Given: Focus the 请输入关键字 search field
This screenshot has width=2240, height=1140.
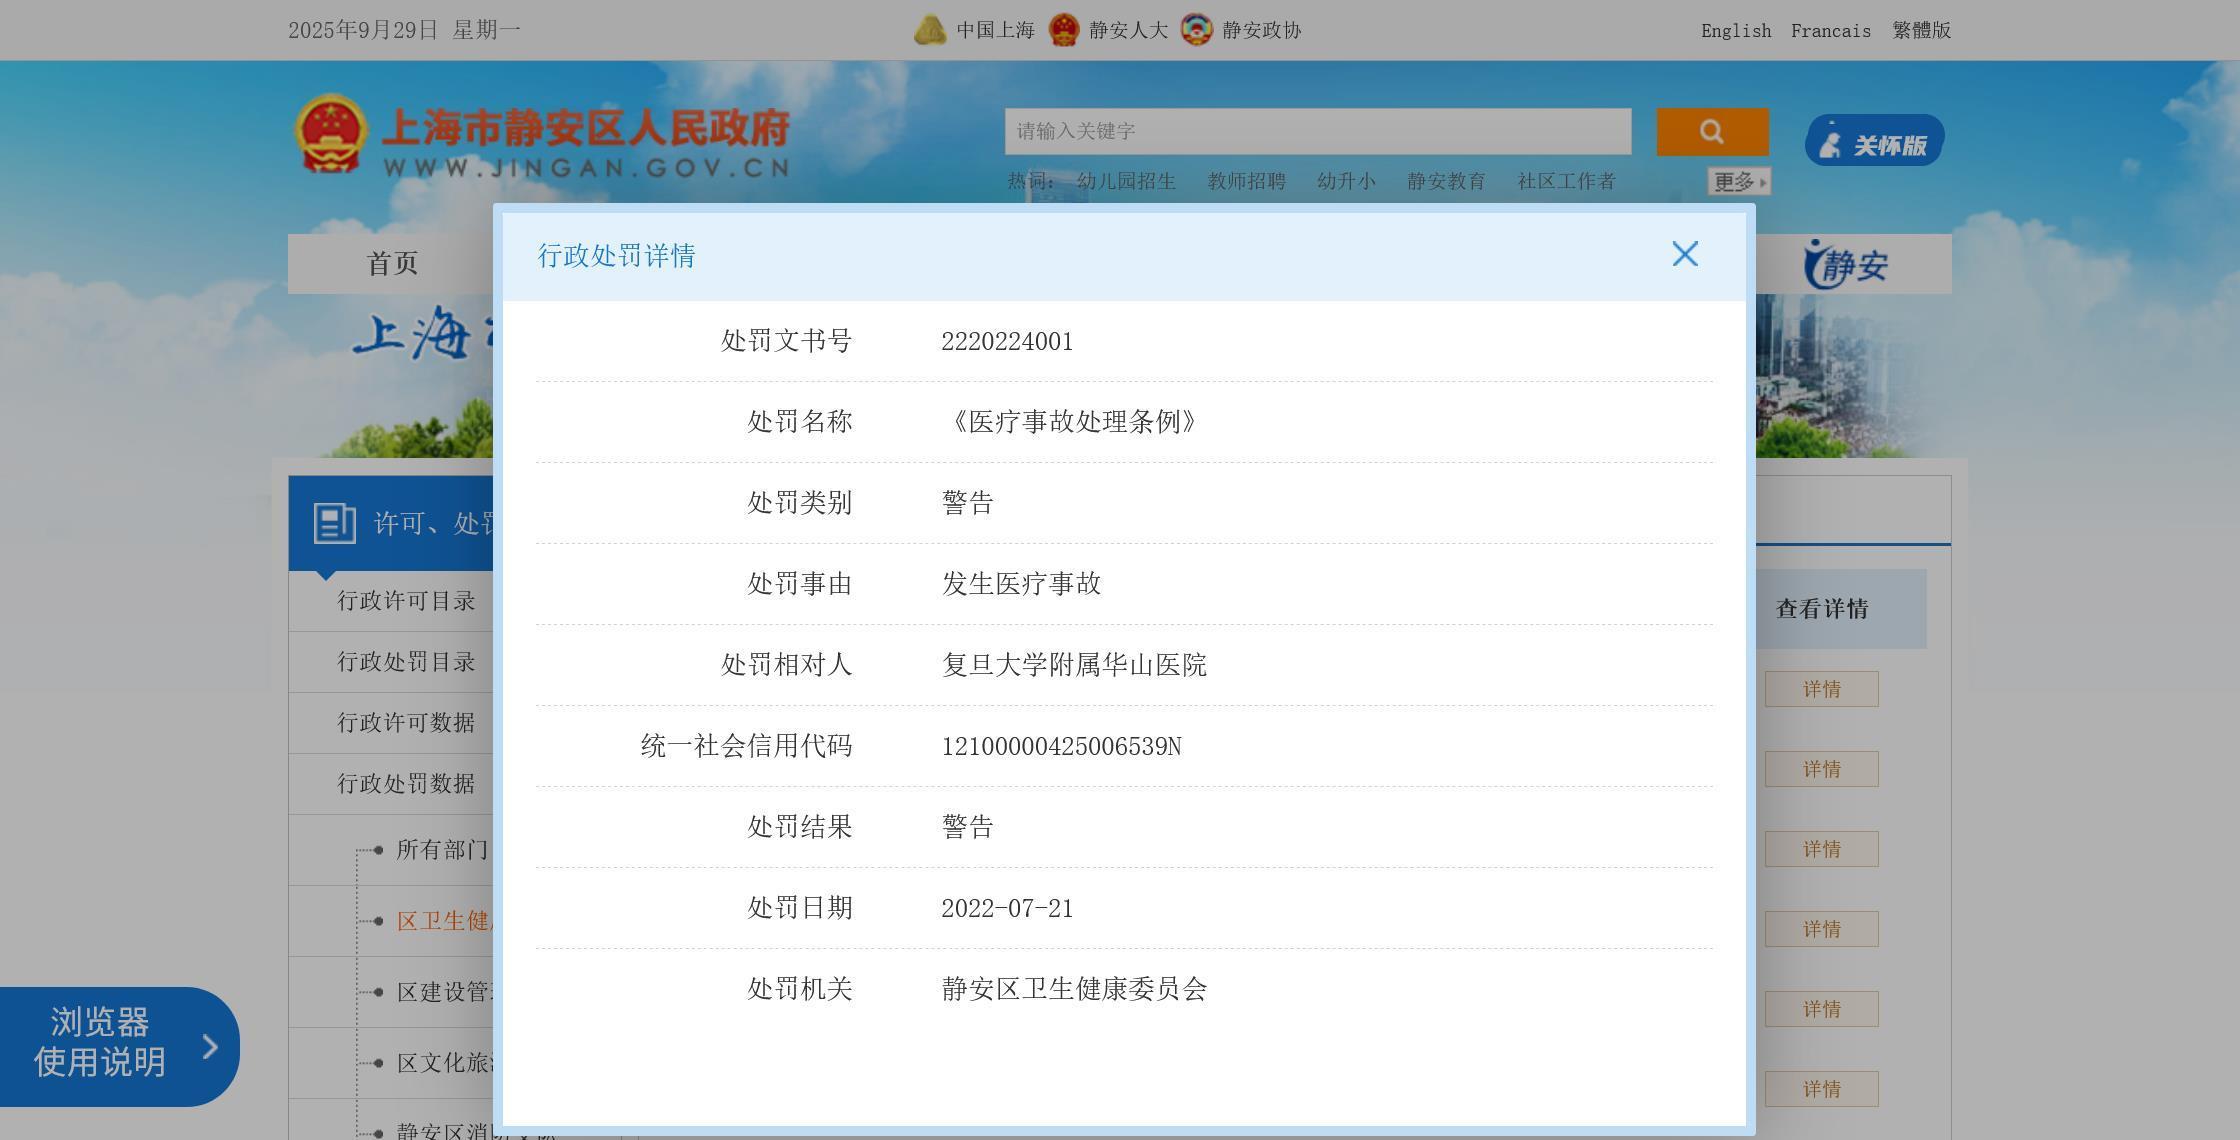Looking at the screenshot, I should pyautogui.click(x=1317, y=132).
